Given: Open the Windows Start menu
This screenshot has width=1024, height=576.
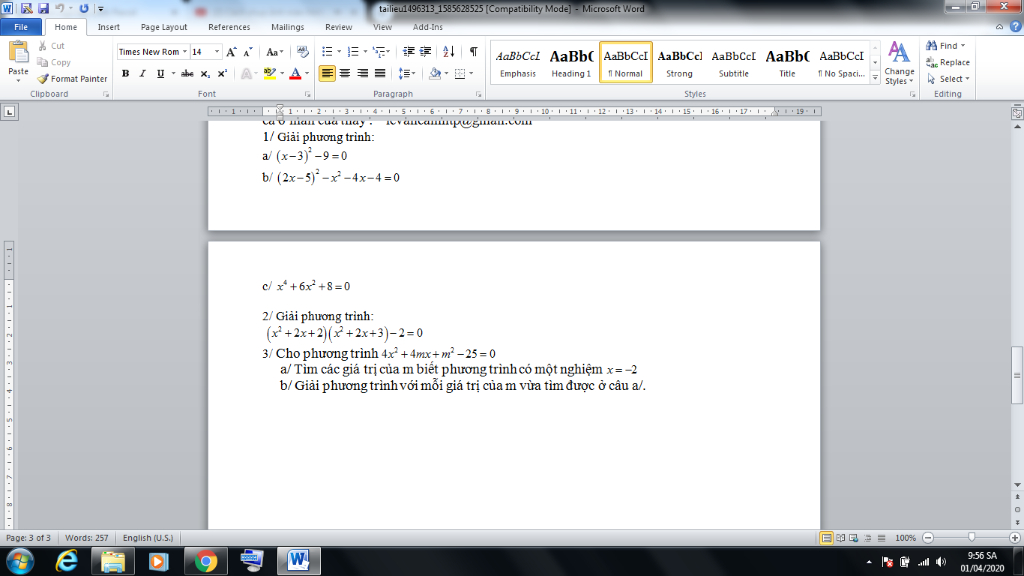Looking at the screenshot, I should 20,561.
